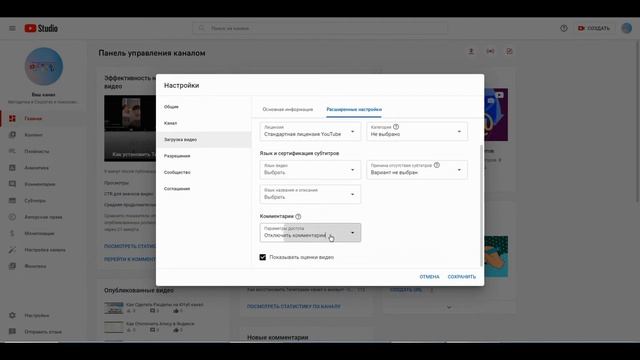Open the Контент icon in the sidebar
Image resolution: width=640 pixels, height=360 pixels.
pyautogui.click(x=12, y=135)
